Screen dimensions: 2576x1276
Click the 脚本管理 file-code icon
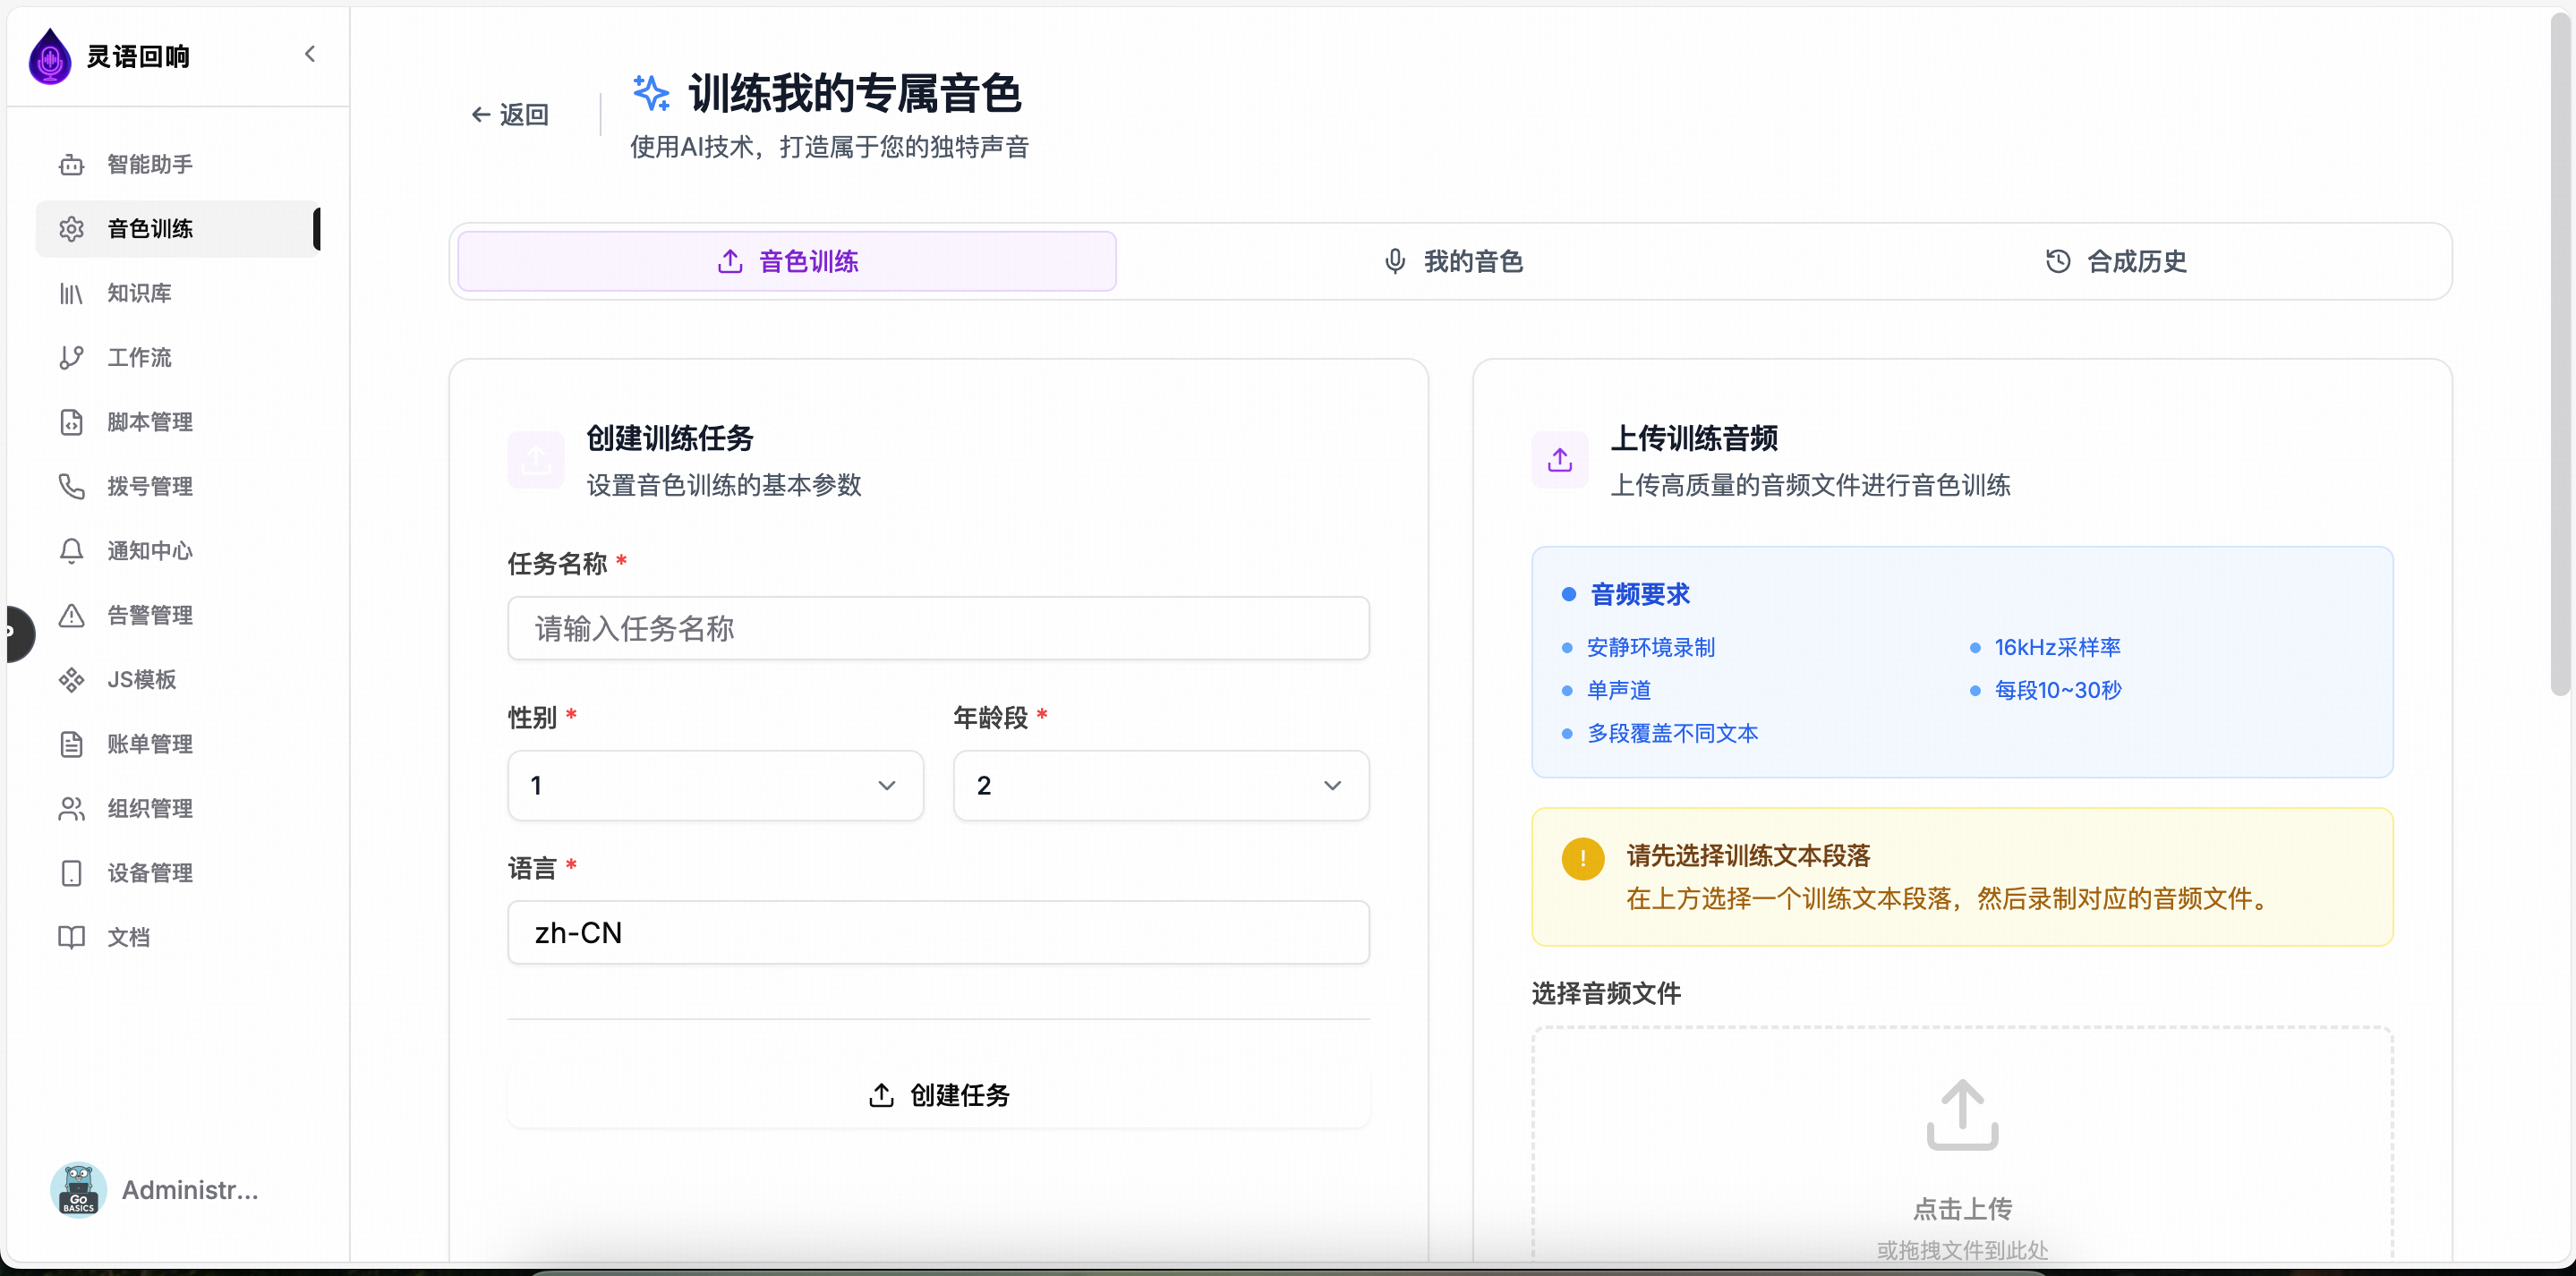pos(71,422)
